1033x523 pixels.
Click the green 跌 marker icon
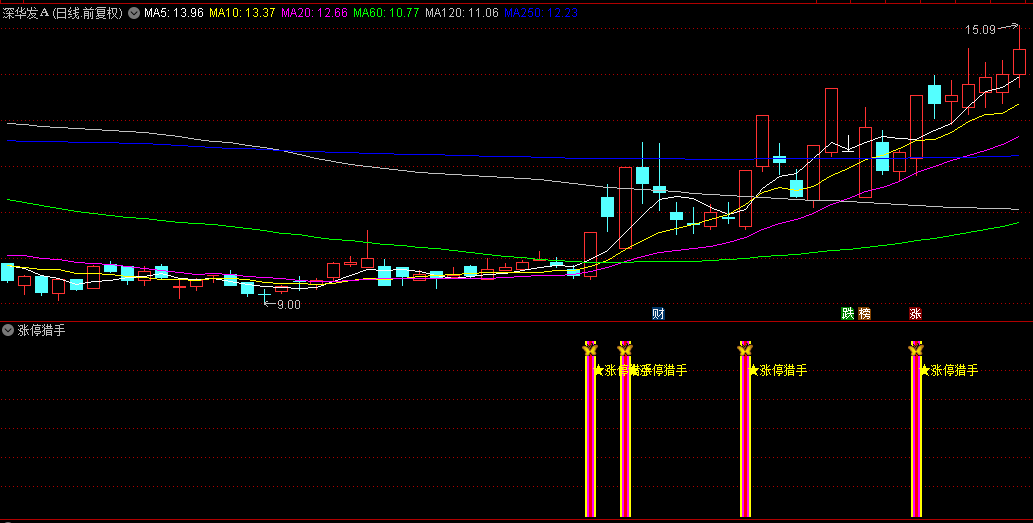[847, 314]
